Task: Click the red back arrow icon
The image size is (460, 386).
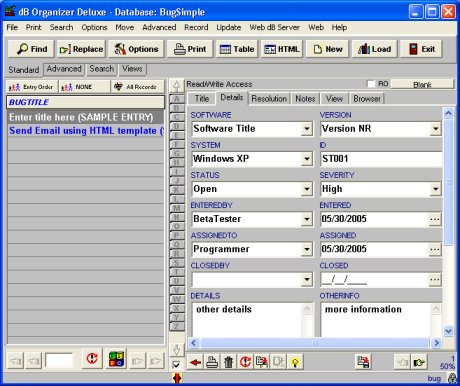Action: pyautogui.click(x=195, y=362)
